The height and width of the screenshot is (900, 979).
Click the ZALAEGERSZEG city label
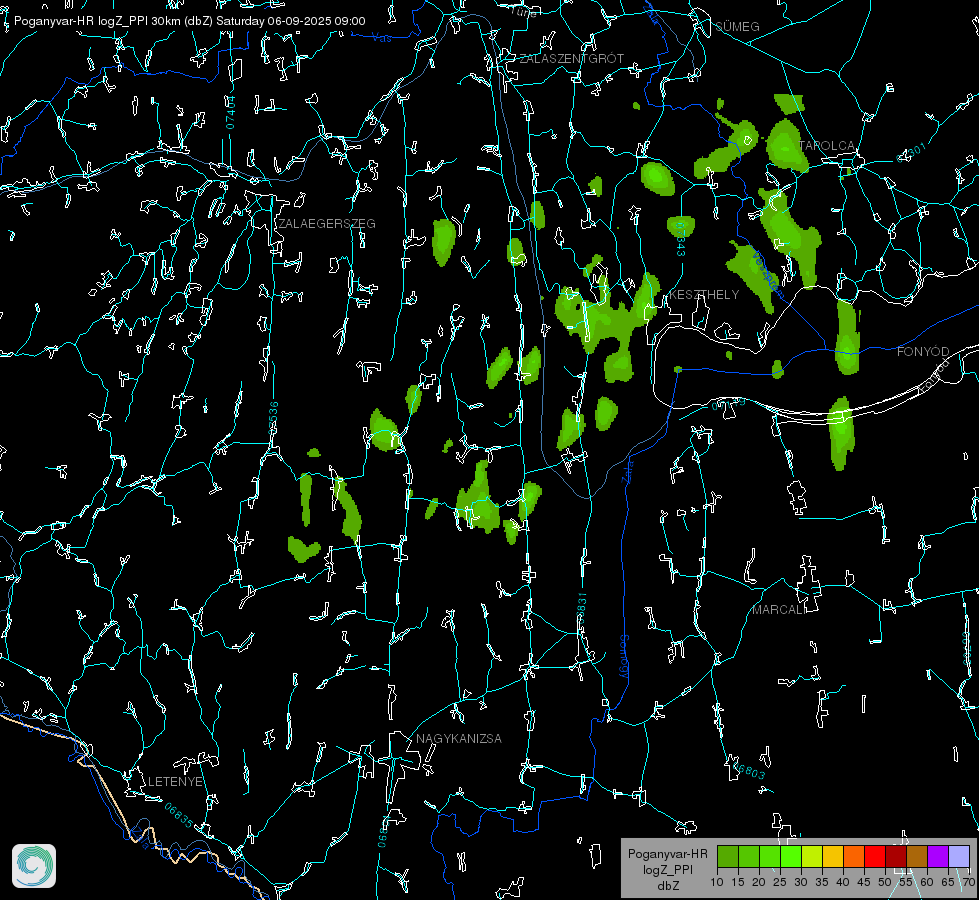[x=327, y=224]
